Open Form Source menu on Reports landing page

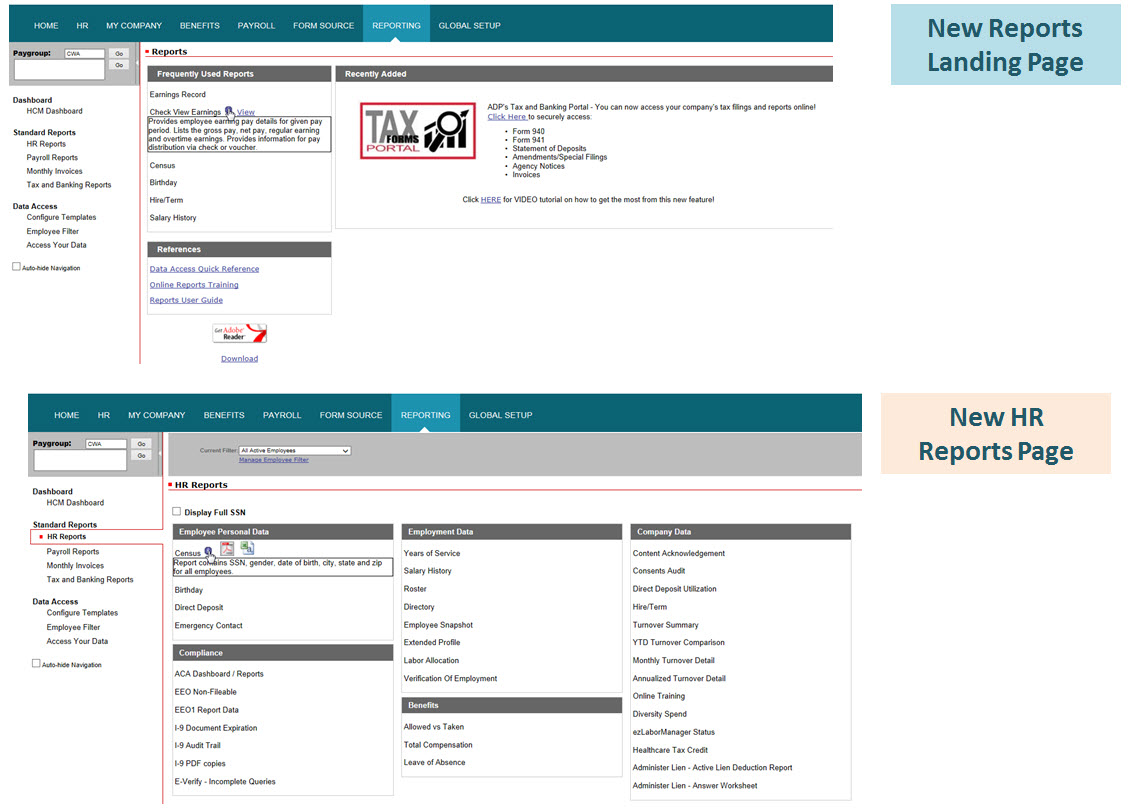click(x=323, y=25)
